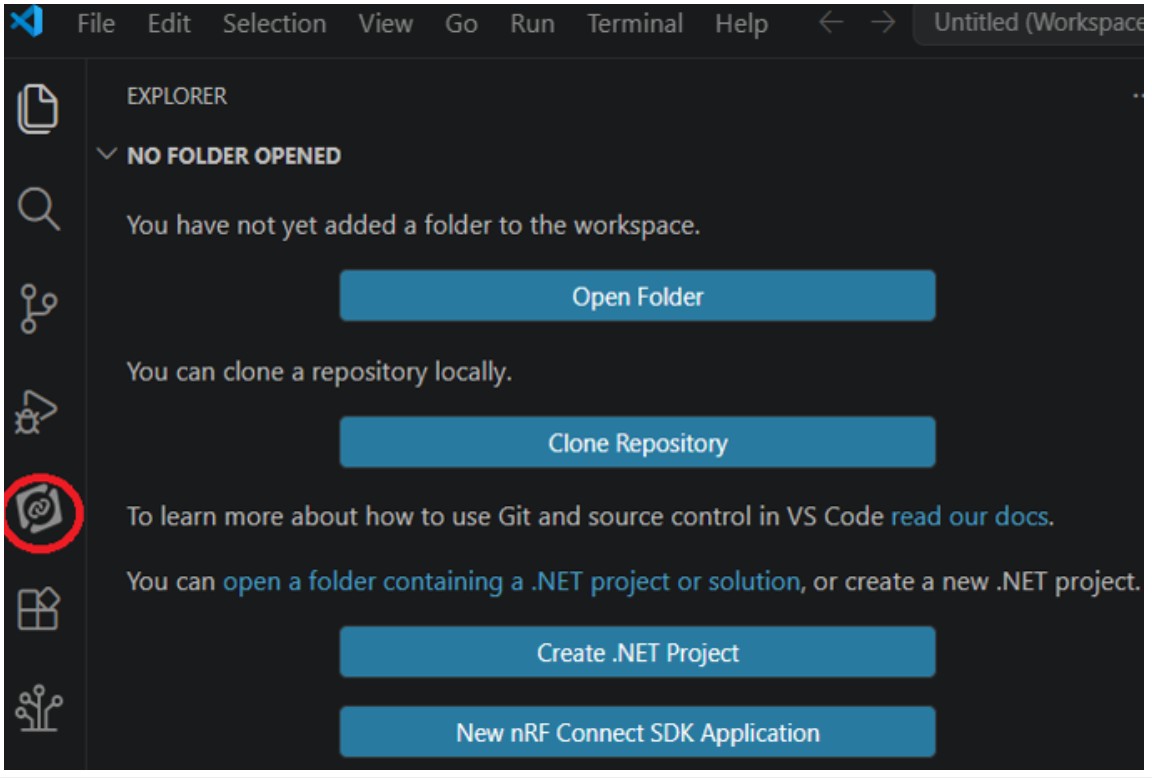
Task: Go forward using right arrow
Action: [x=883, y=23]
